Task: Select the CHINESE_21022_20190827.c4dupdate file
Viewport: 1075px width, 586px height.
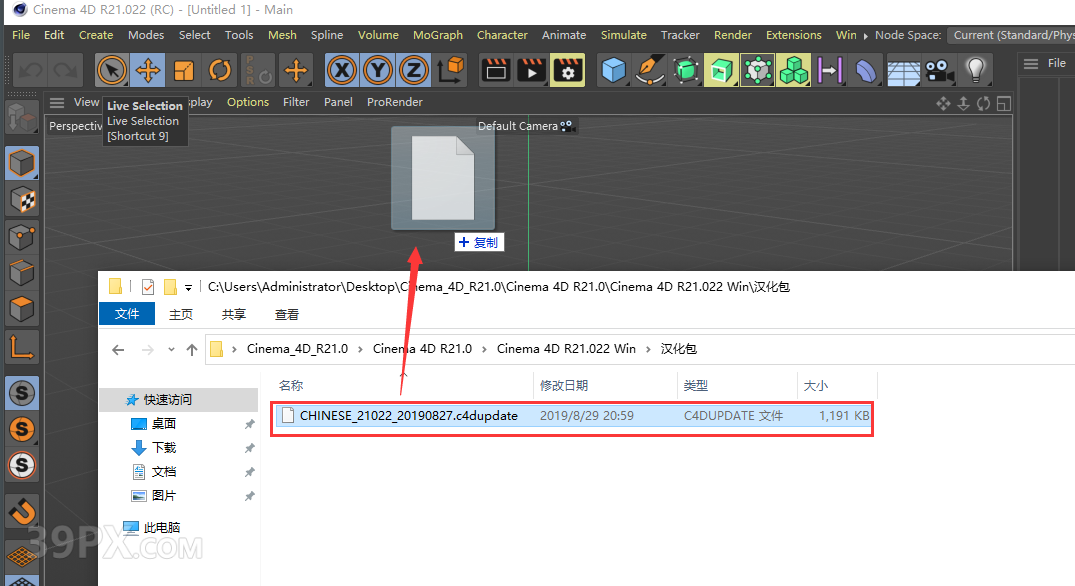Action: [x=408, y=415]
